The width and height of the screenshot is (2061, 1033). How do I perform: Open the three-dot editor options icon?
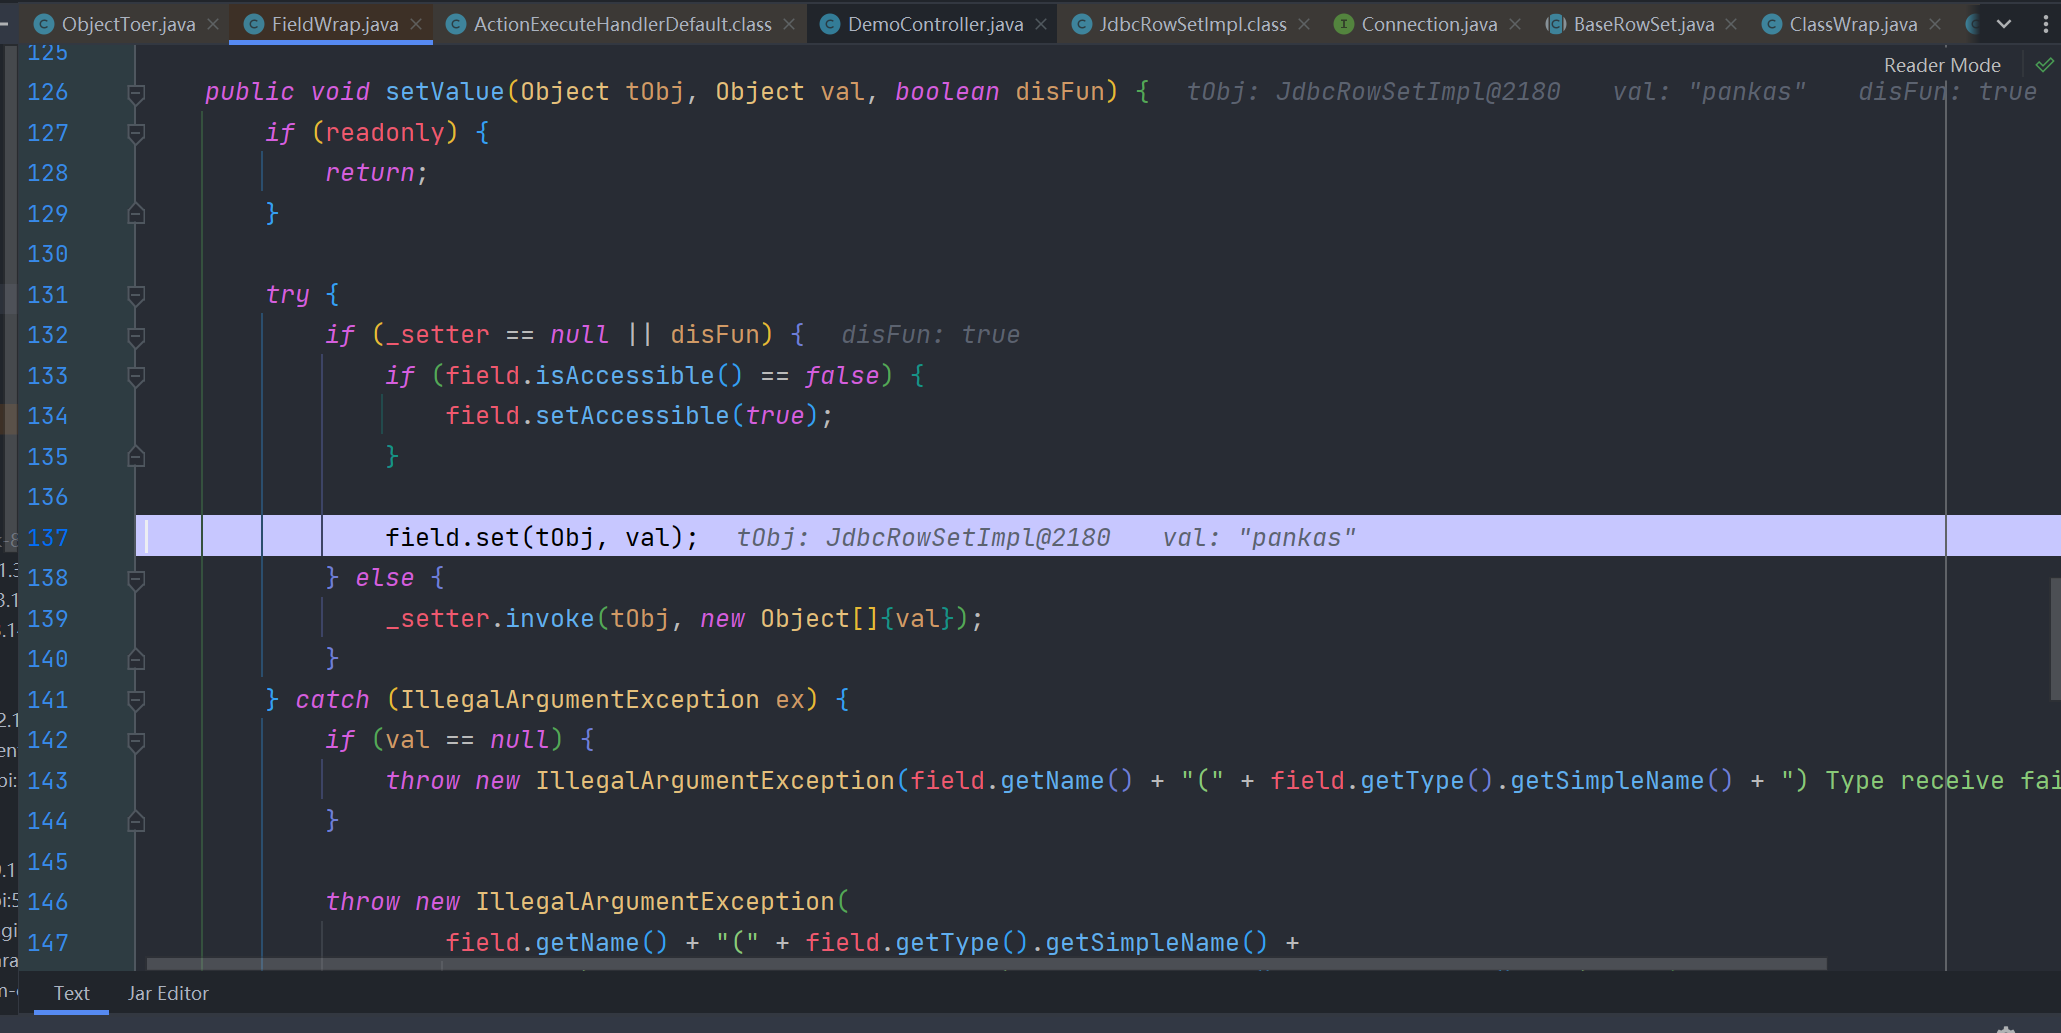2047,23
